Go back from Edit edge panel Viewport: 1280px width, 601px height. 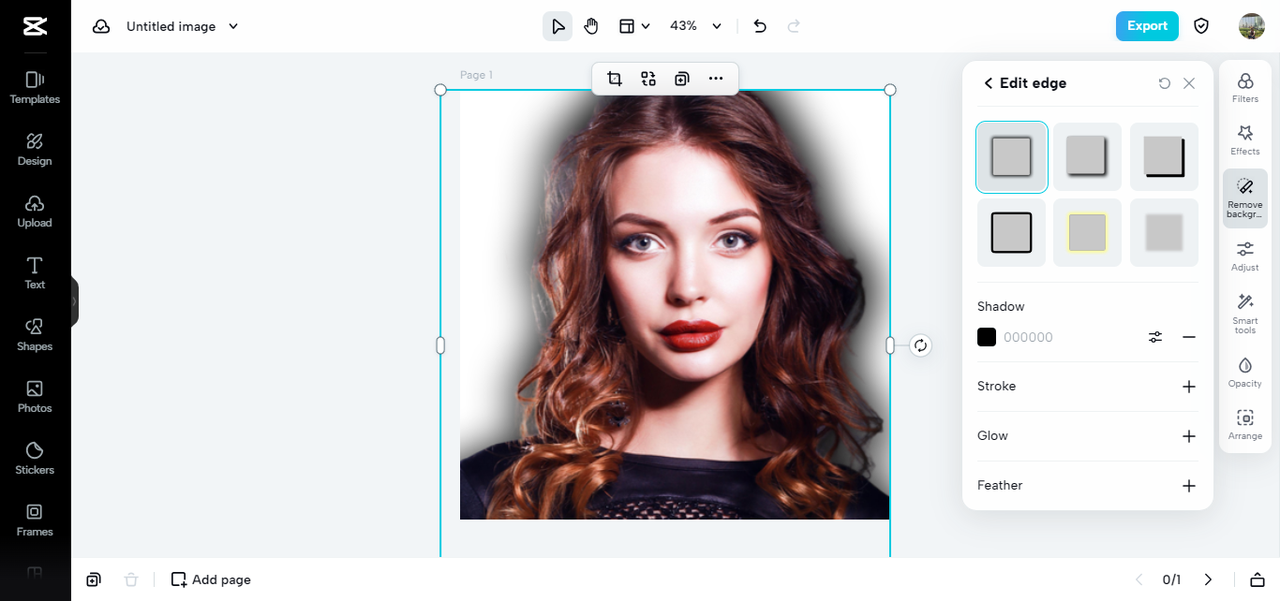(x=988, y=83)
